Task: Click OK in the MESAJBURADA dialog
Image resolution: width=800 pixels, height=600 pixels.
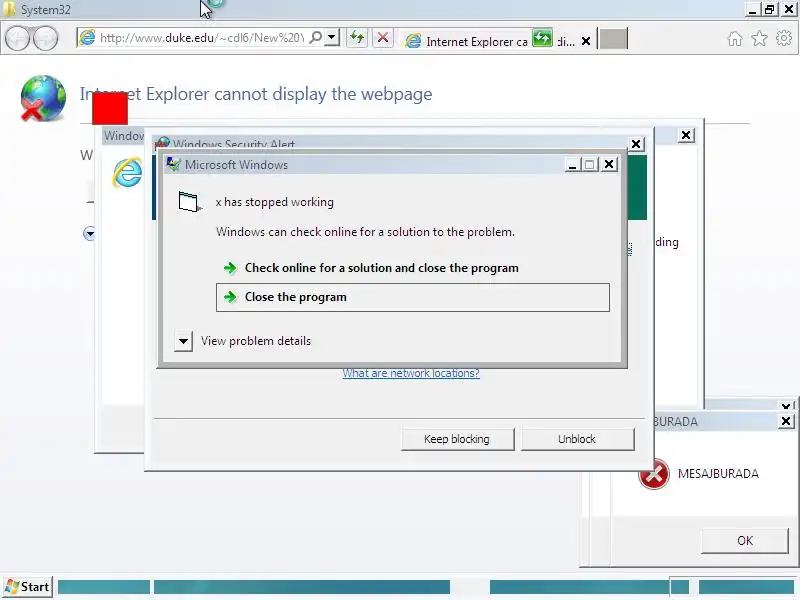Action: pos(745,541)
